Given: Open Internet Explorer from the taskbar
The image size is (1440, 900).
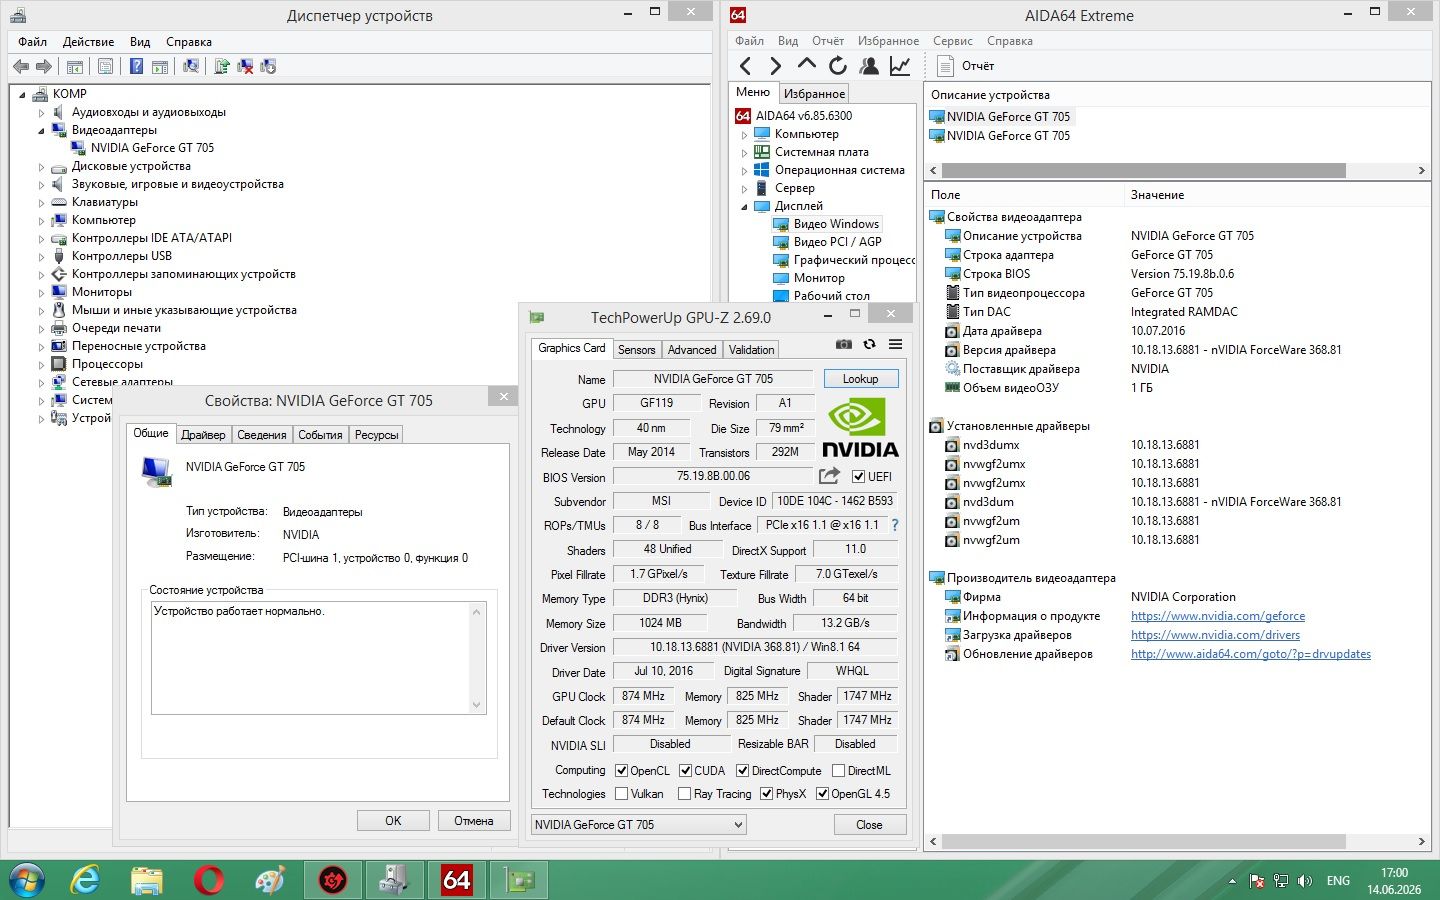Looking at the screenshot, I should (x=86, y=880).
